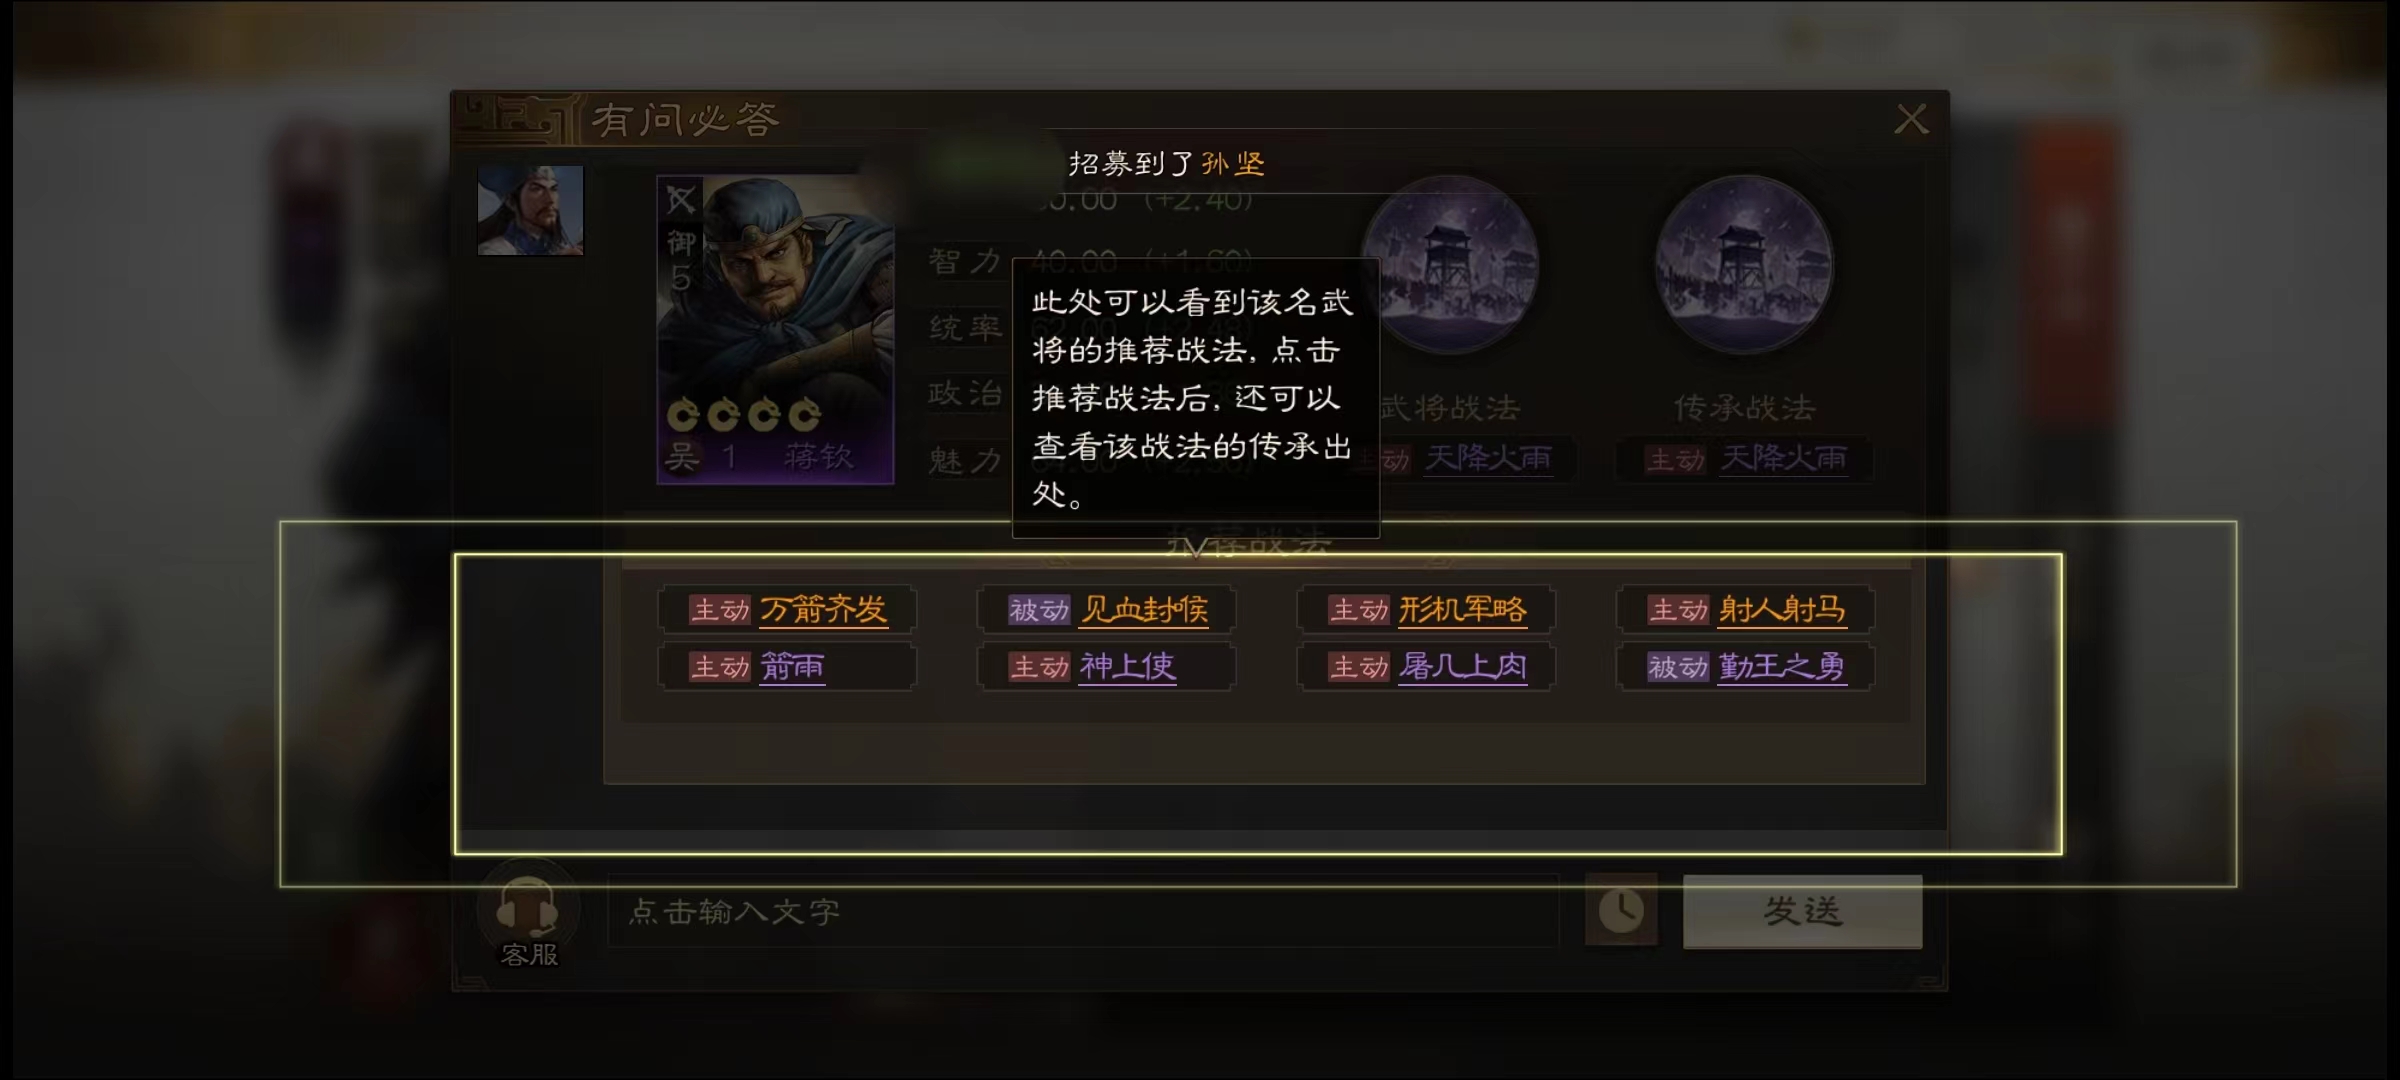
Task: Select the 武将战法 watchtower skill icon
Action: [x=1450, y=265]
